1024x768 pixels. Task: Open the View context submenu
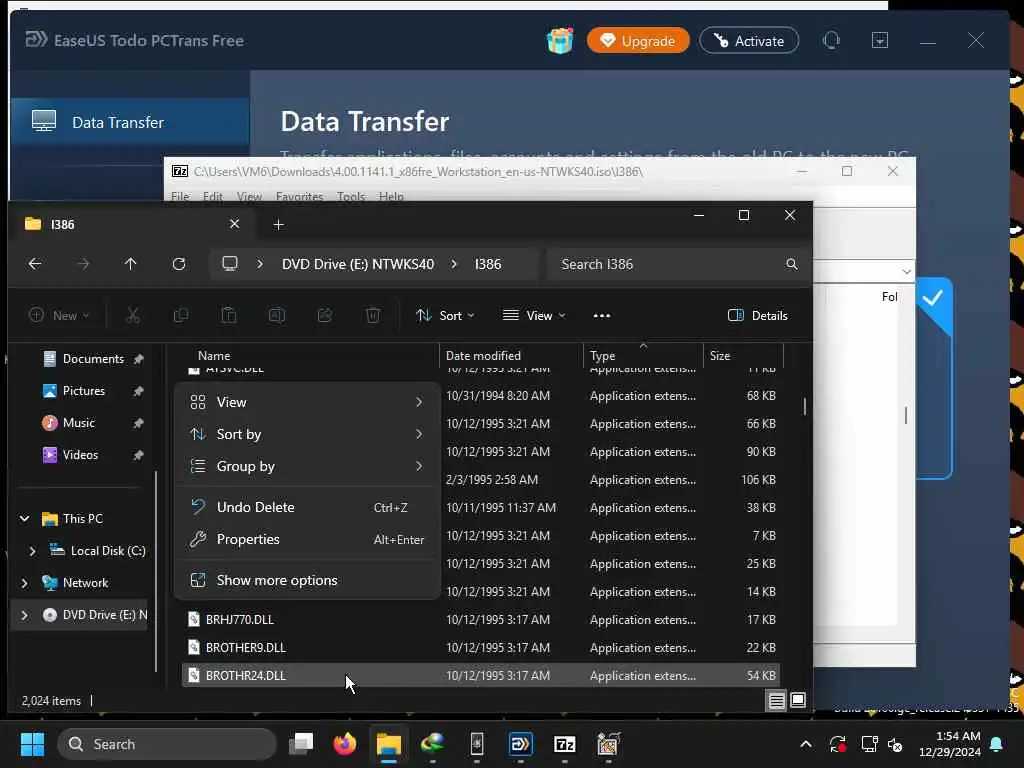(307, 402)
